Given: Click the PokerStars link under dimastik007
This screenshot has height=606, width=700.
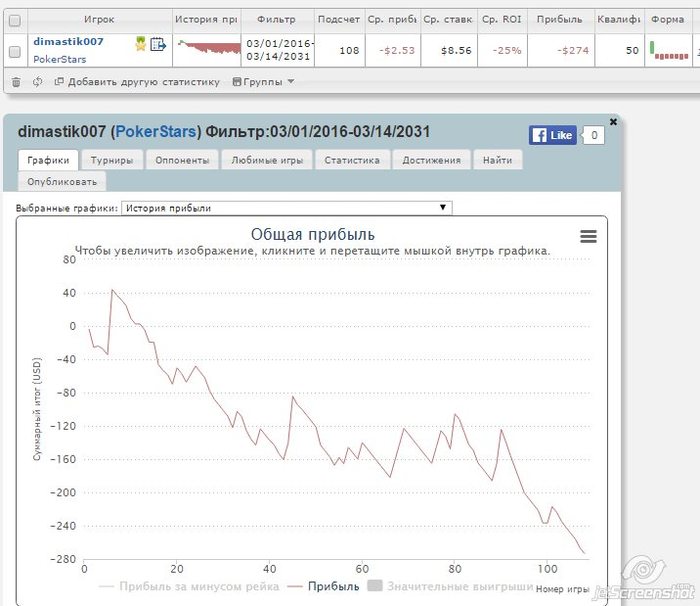Looking at the screenshot, I should (59, 59).
